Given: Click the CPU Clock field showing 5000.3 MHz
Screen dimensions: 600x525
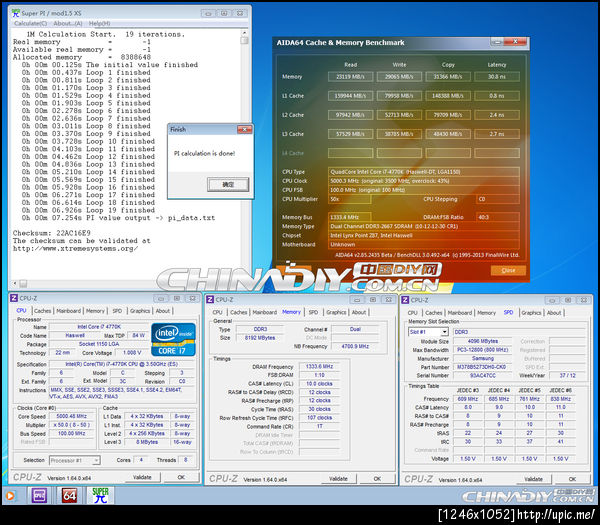Looking at the screenshot, I should click(424, 181).
